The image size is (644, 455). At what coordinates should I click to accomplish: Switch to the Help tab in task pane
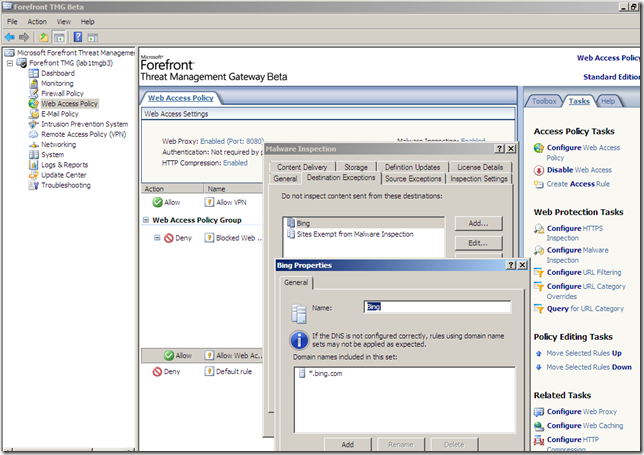[x=608, y=101]
